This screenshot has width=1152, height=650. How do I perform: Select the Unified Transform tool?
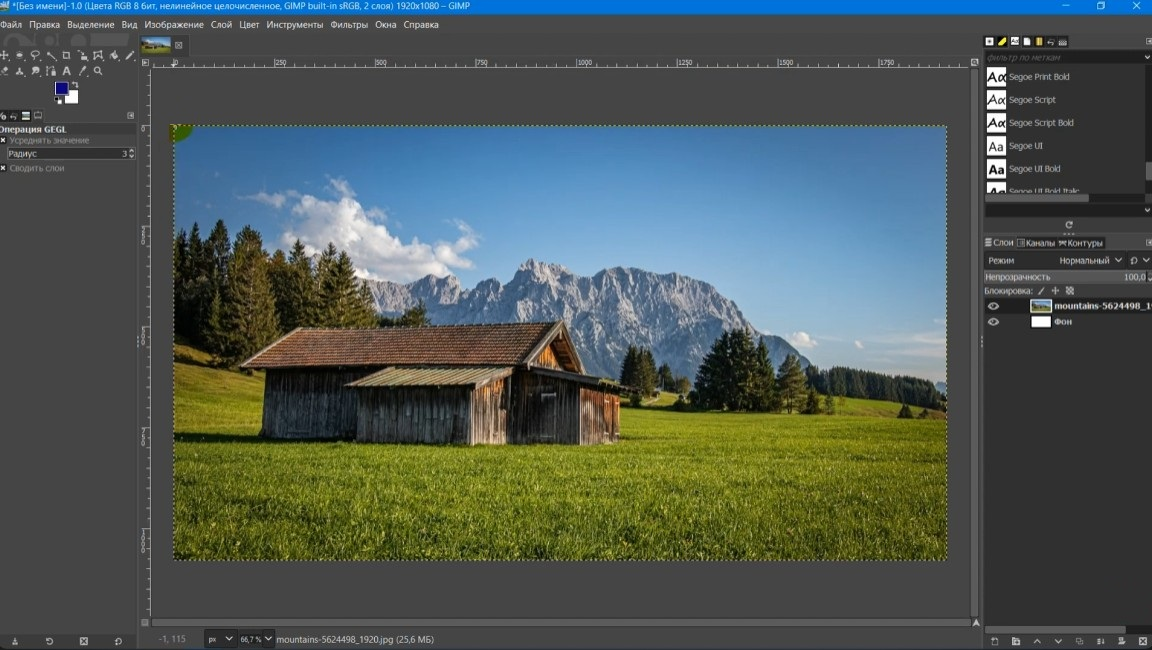click(x=82, y=56)
